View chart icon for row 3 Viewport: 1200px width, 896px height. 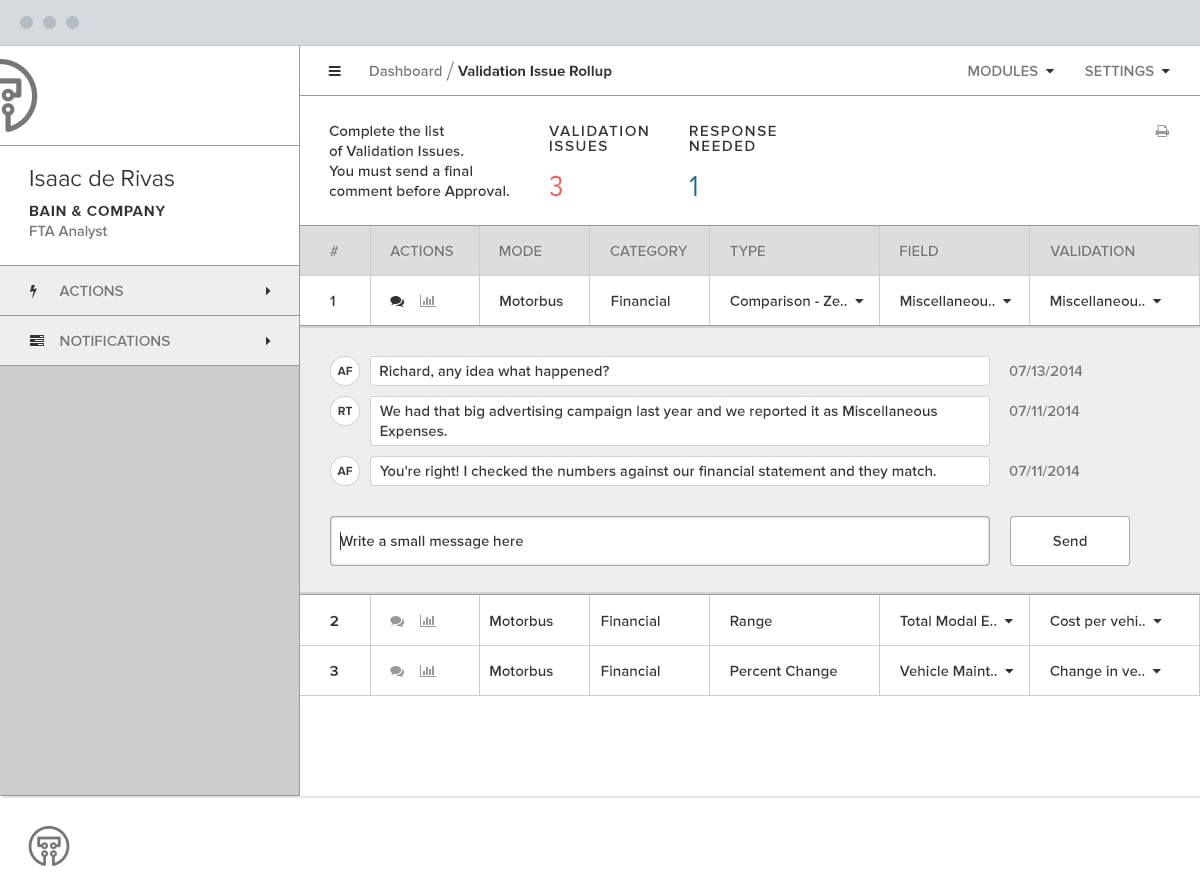pyautogui.click(x=428, y=671)
